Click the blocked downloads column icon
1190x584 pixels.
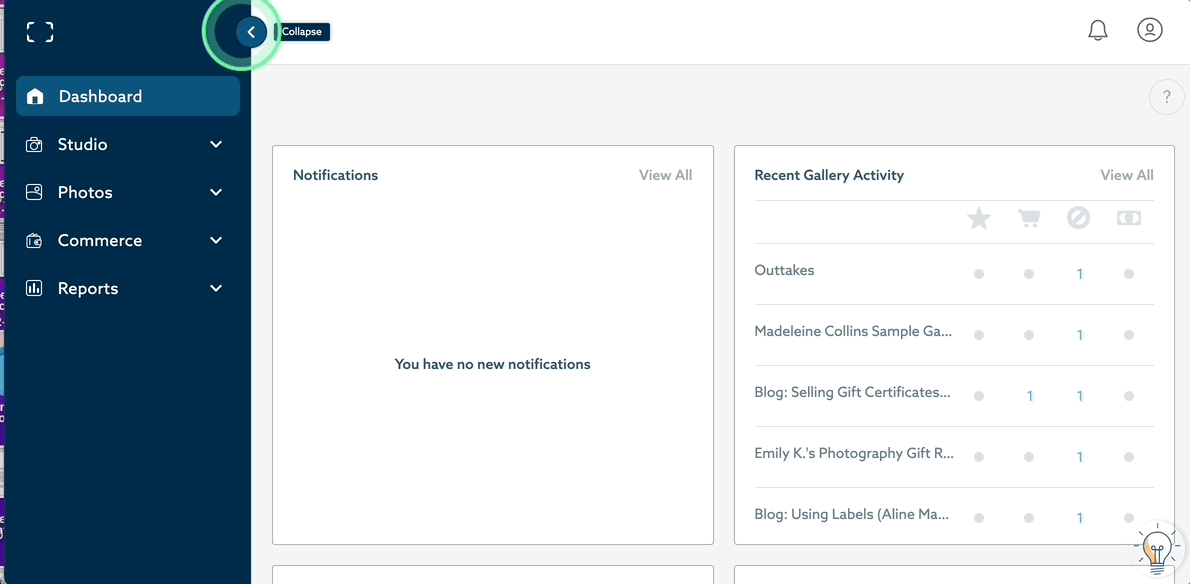point(1078,218)
